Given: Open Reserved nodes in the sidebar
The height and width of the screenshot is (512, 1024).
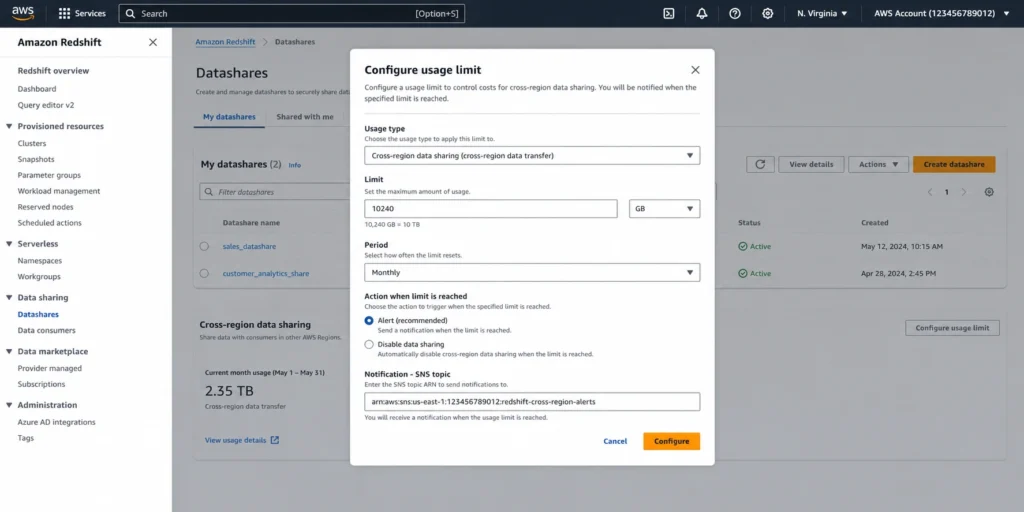Looking at the screenshot, I should tap(46, 207).
